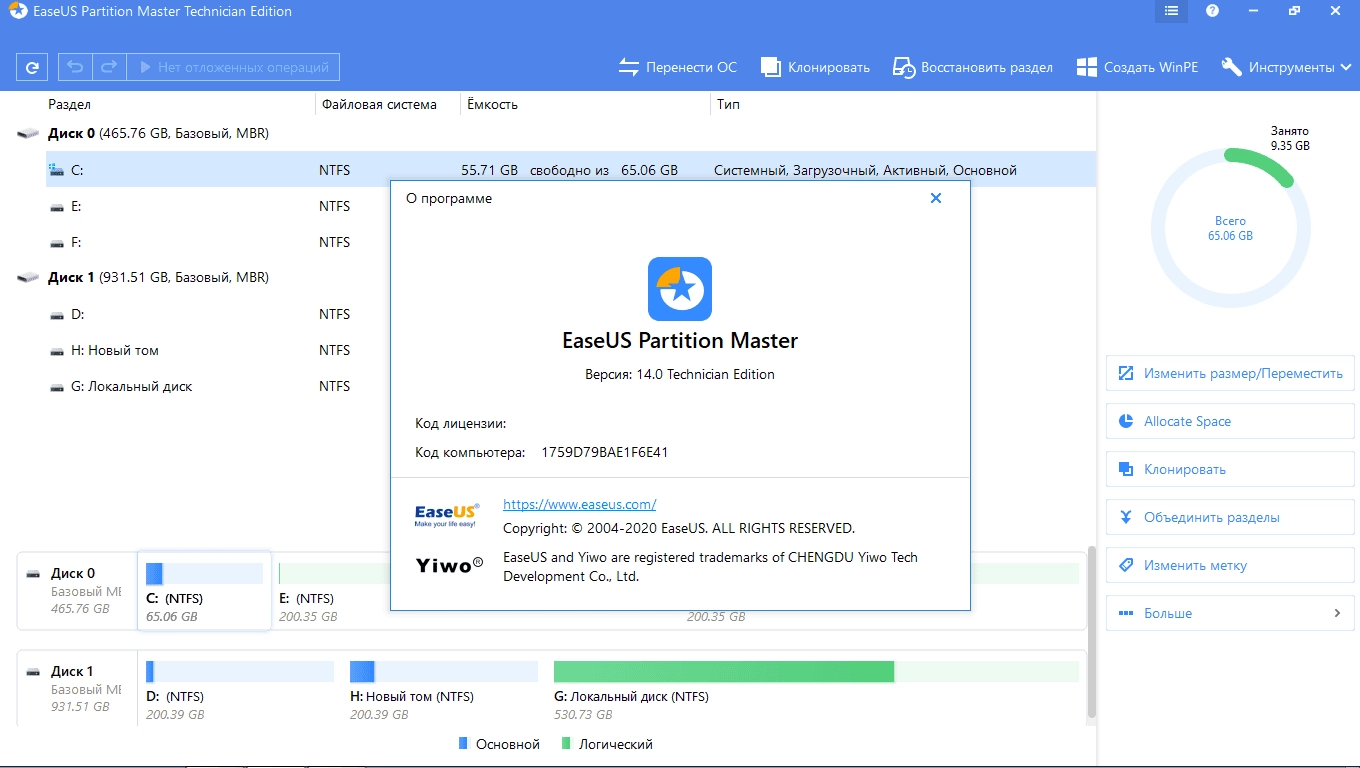Screen dimensions: 1360x768
Task: Close the О программе dialog
Action: pos(936,198)
